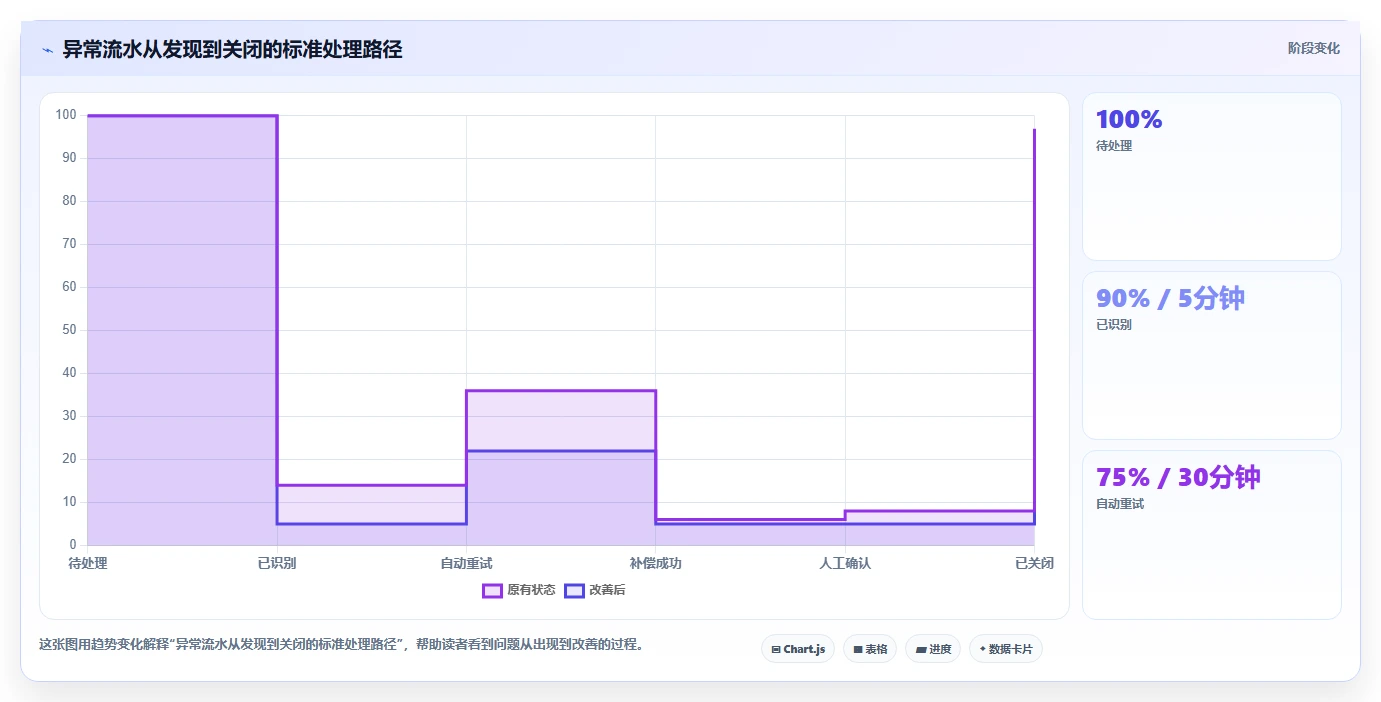Toggle the 改善后 legend color swatch

(x=574, y=590)
